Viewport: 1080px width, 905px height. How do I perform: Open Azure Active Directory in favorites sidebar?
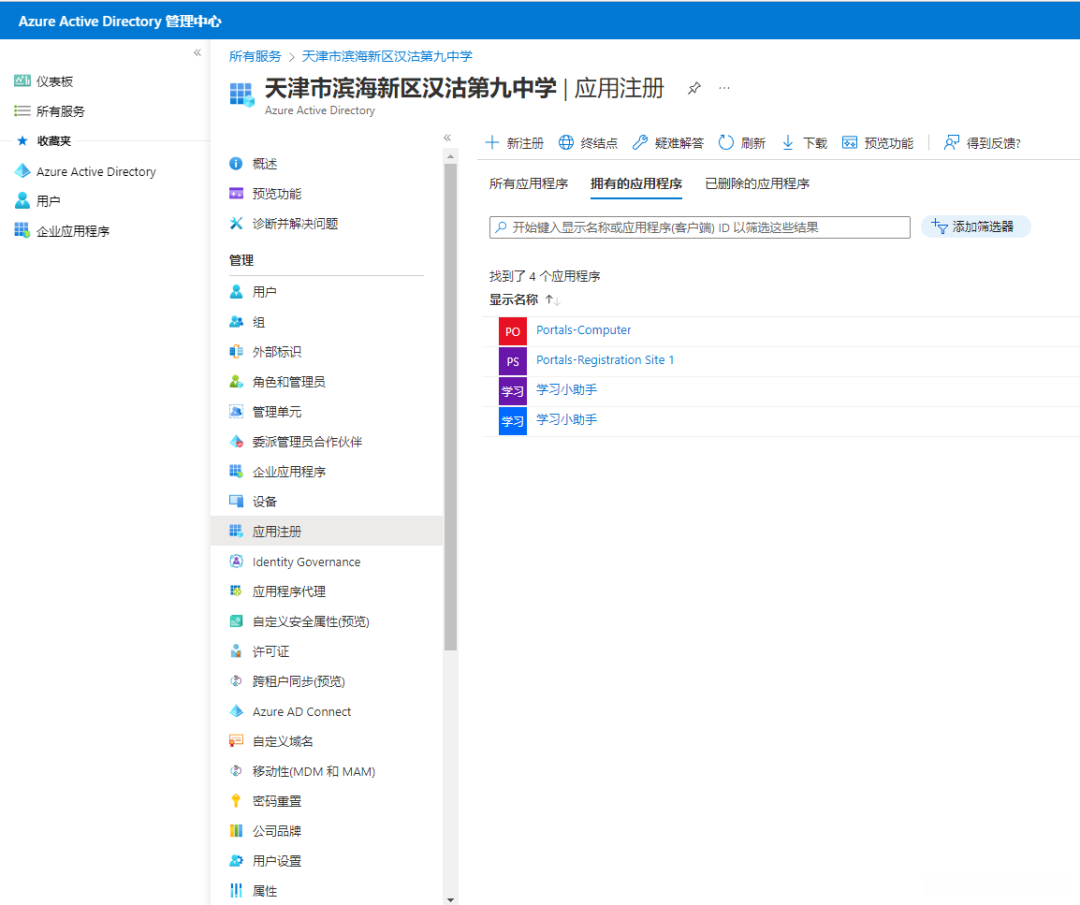point(96,171)
